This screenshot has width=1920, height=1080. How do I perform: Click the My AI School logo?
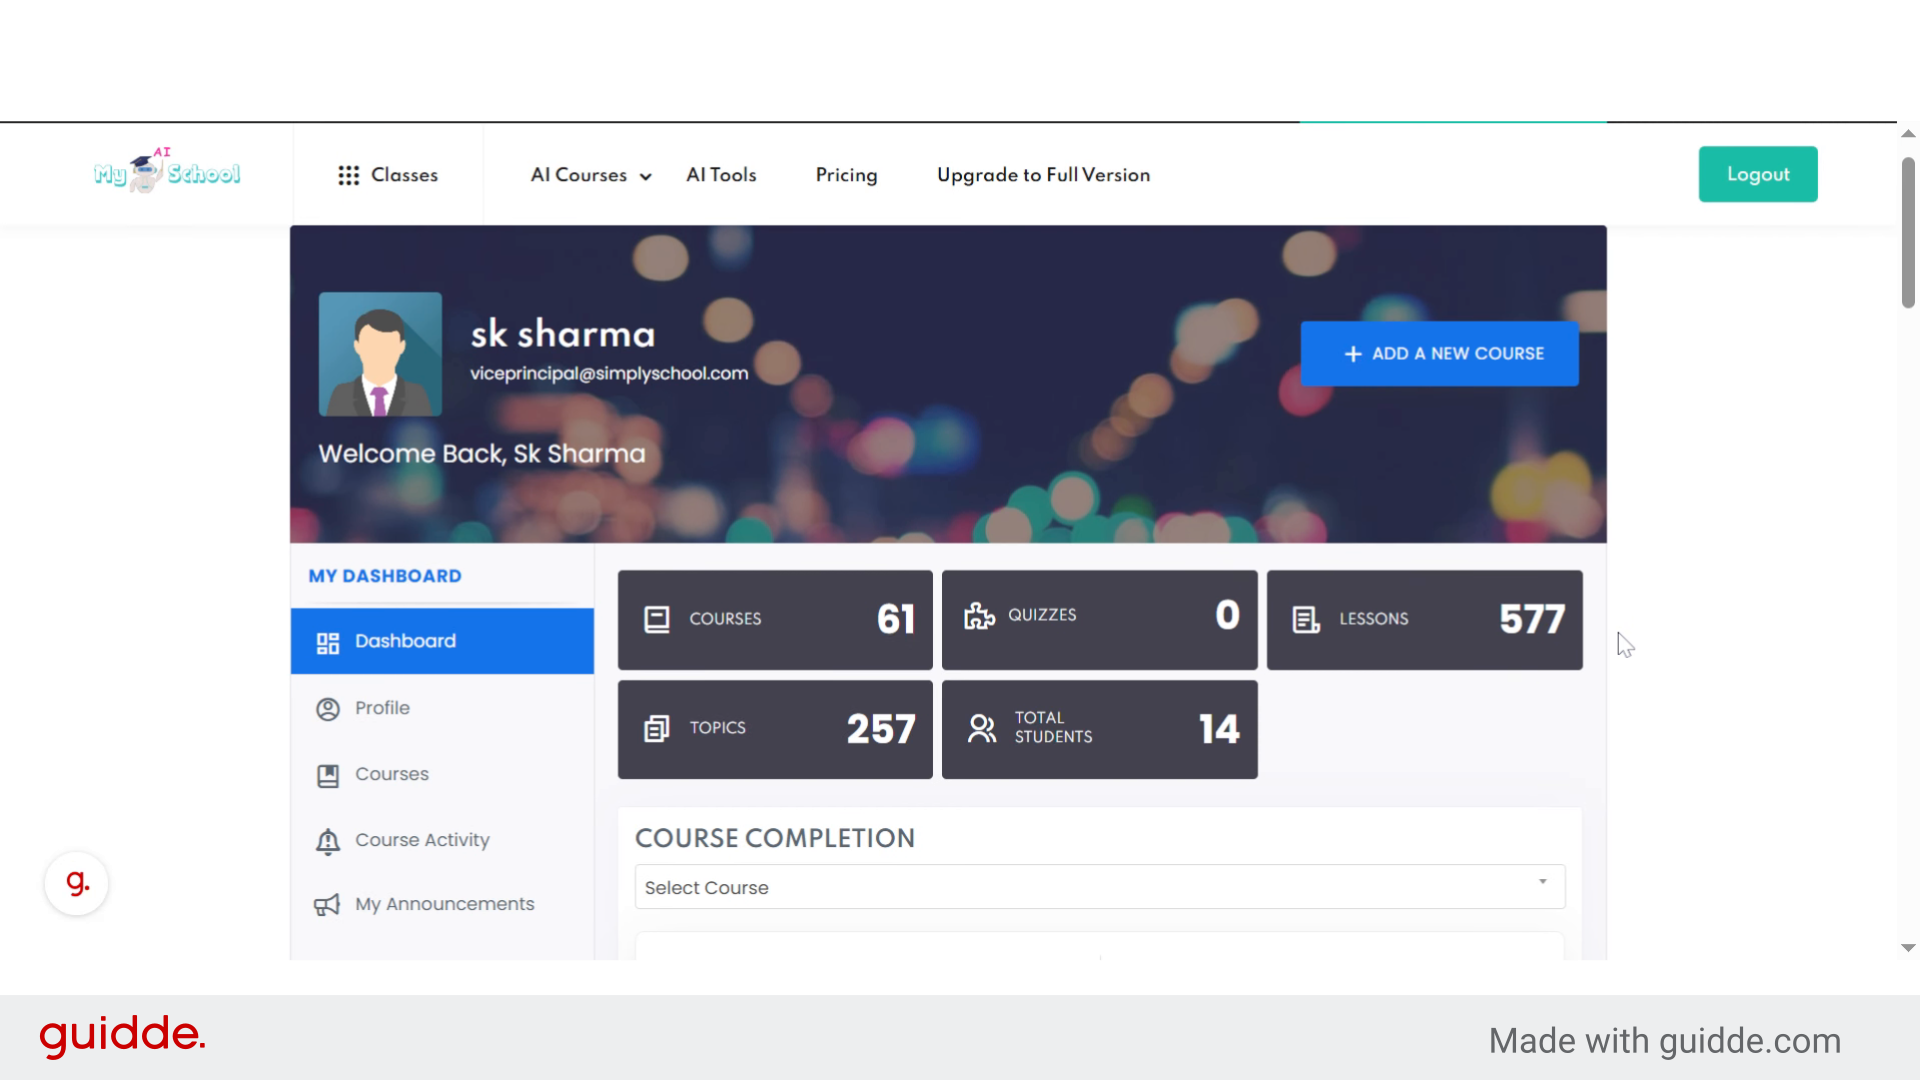(x=167, y=172)
